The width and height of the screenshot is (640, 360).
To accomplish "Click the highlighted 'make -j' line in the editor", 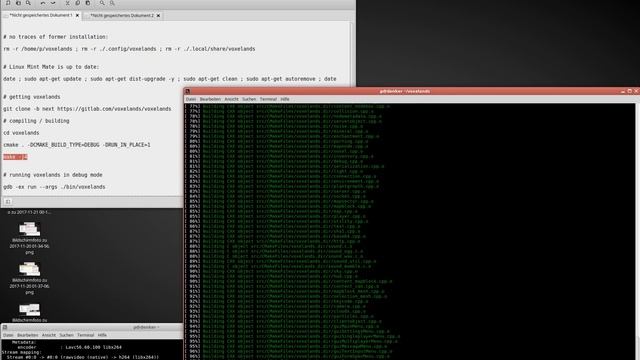I will point(15,157).
